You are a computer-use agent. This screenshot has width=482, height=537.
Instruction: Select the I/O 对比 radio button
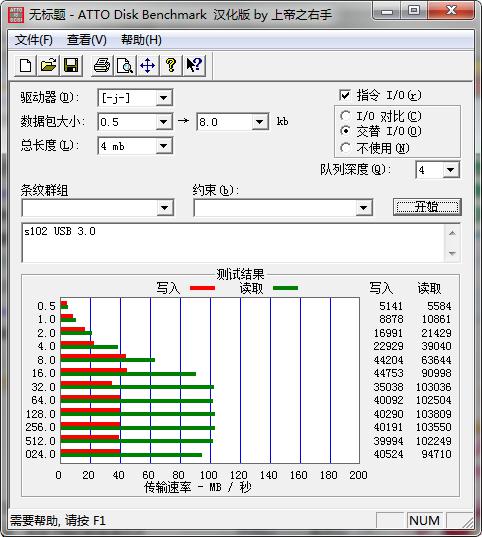pos(346,116)
